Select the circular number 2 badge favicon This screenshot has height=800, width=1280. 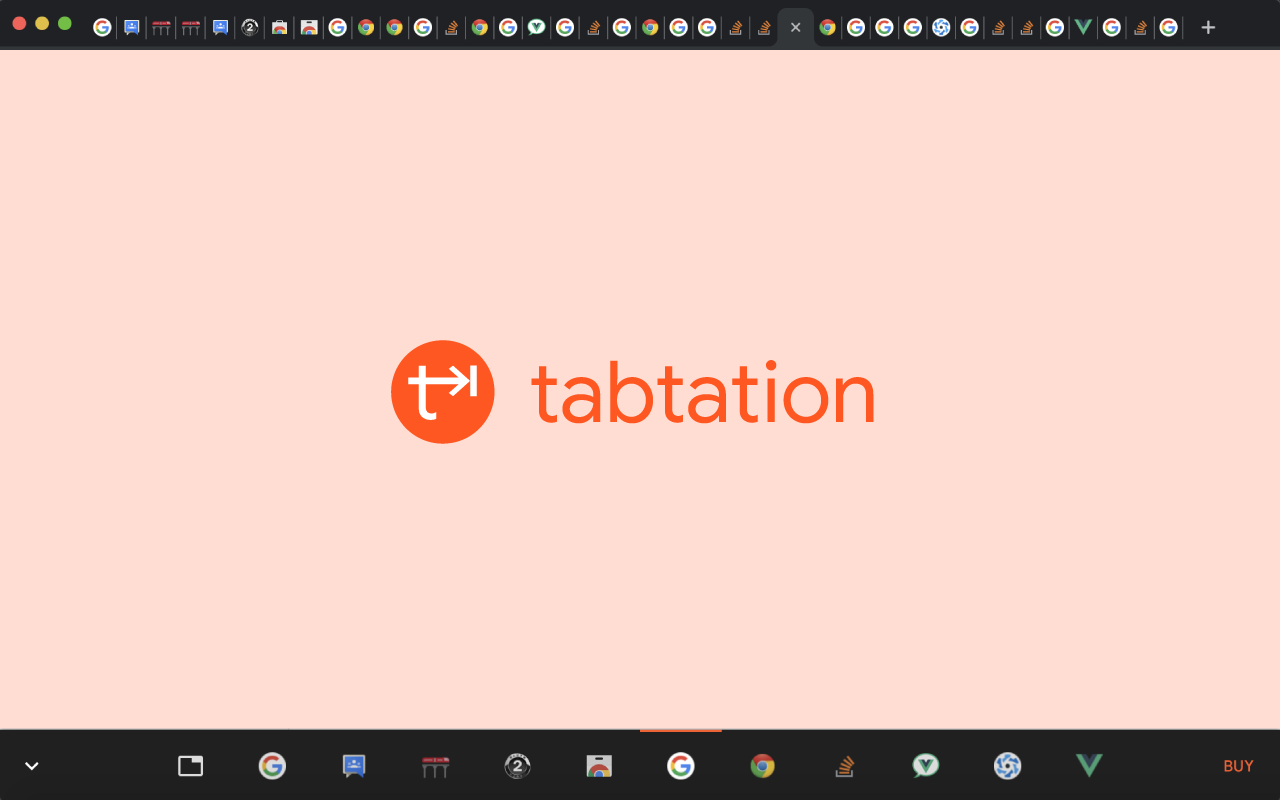click(517, 766)
